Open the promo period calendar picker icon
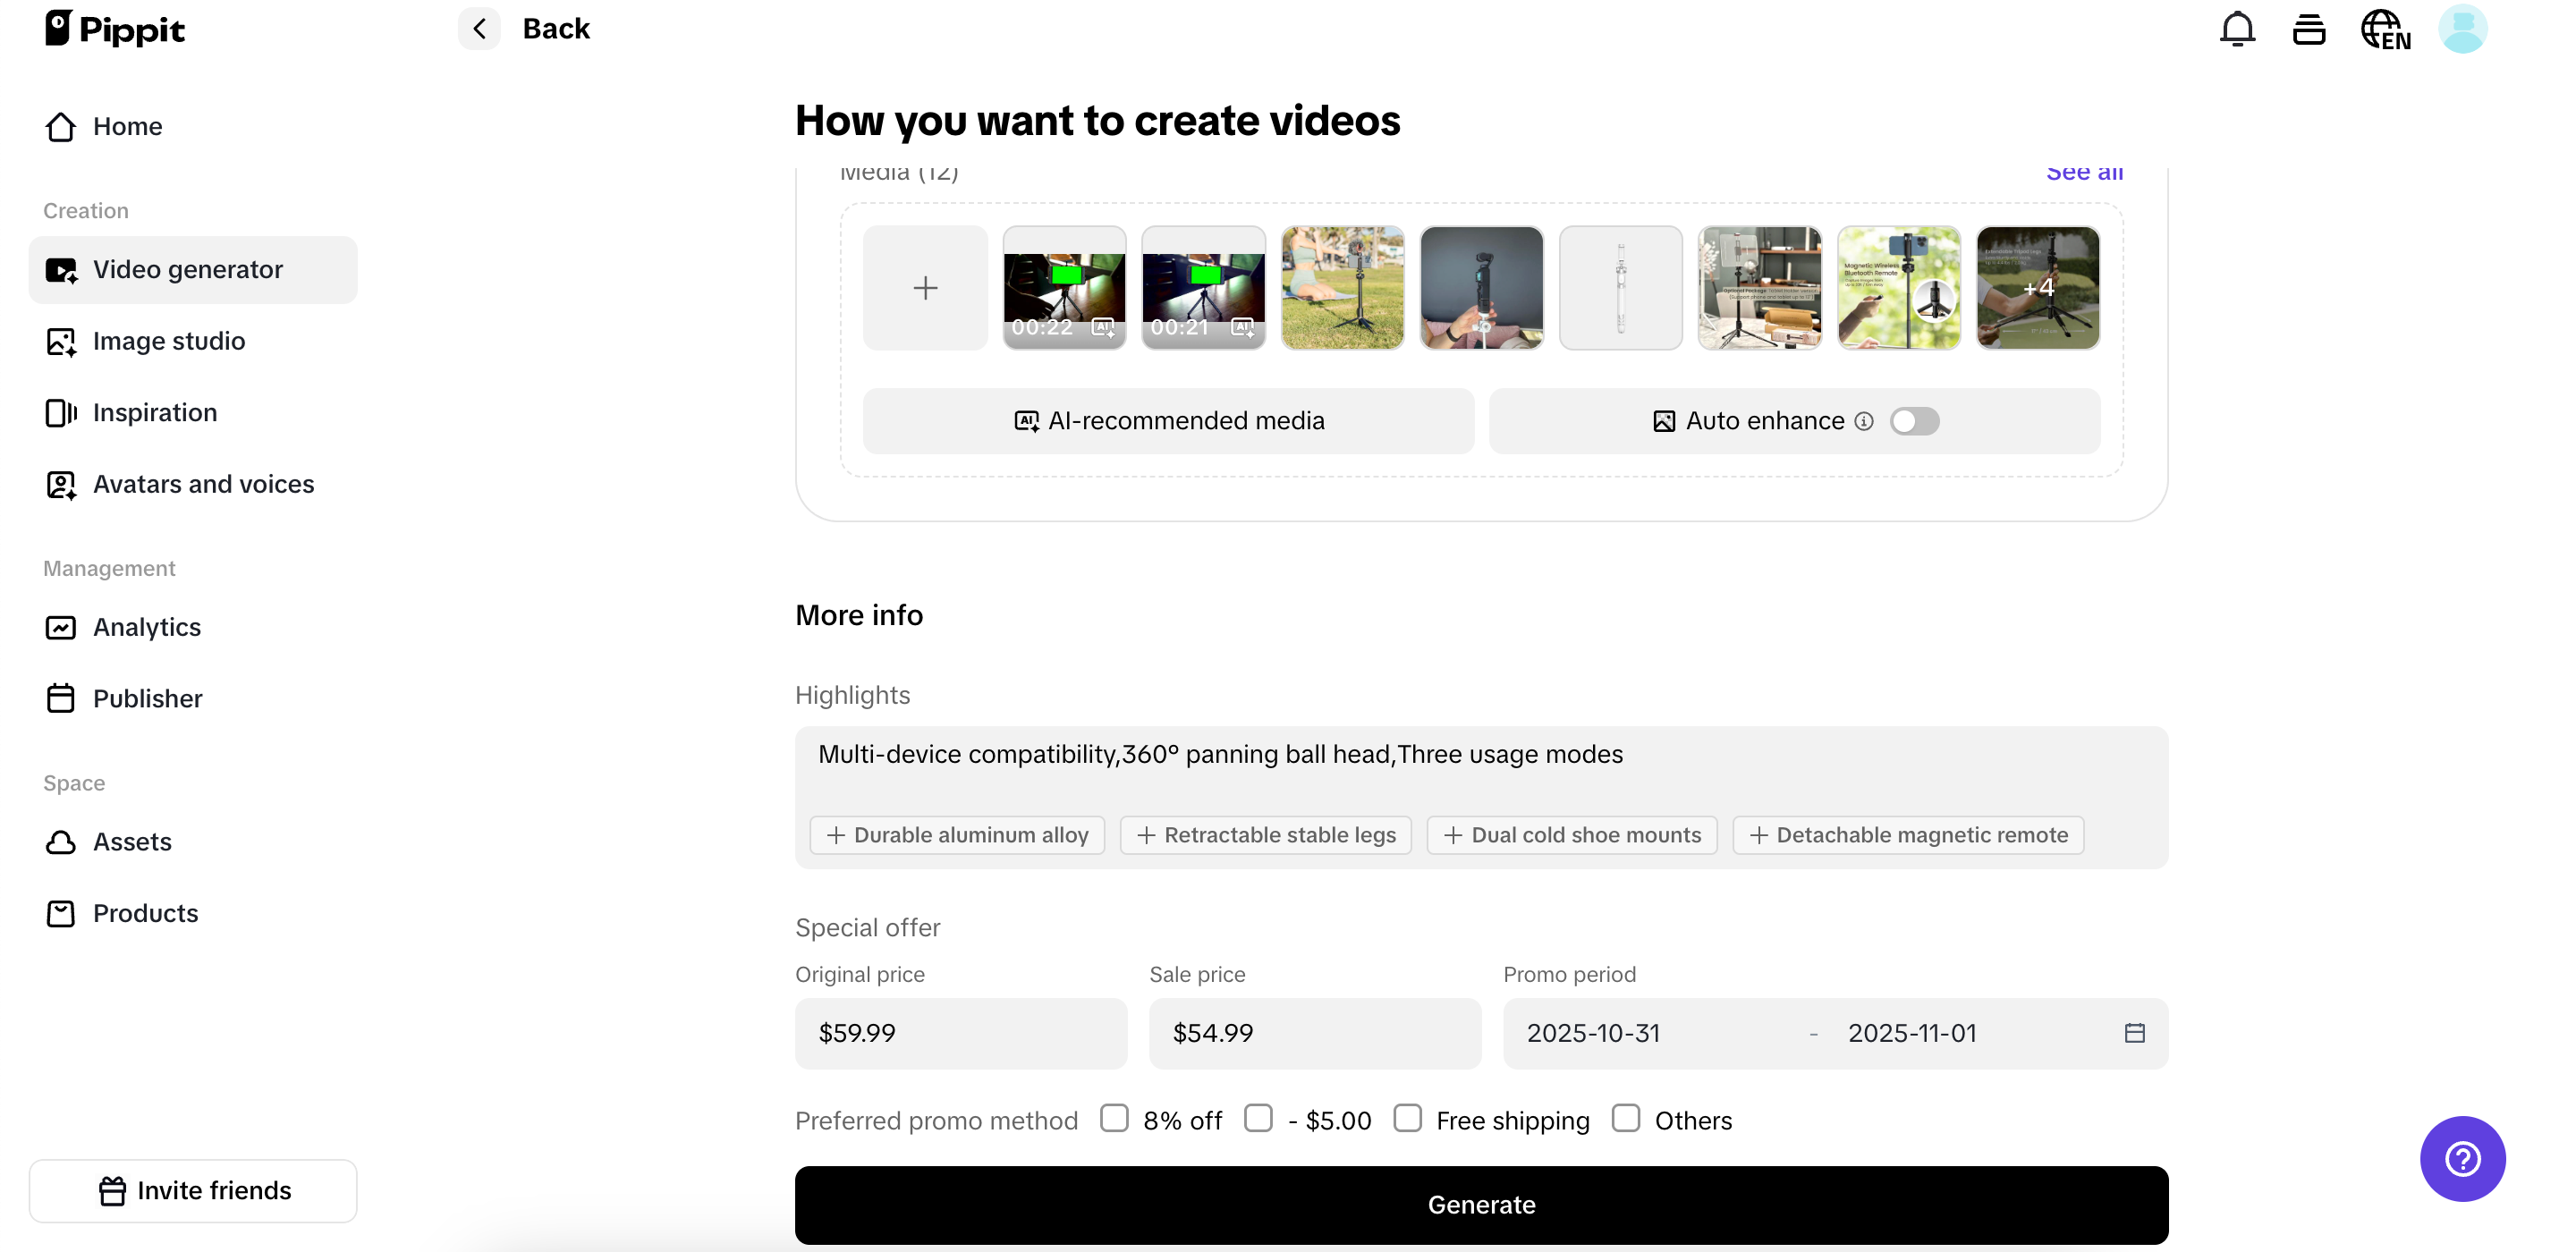Screen dimensions: 2576x1252 point(2134,1033)
